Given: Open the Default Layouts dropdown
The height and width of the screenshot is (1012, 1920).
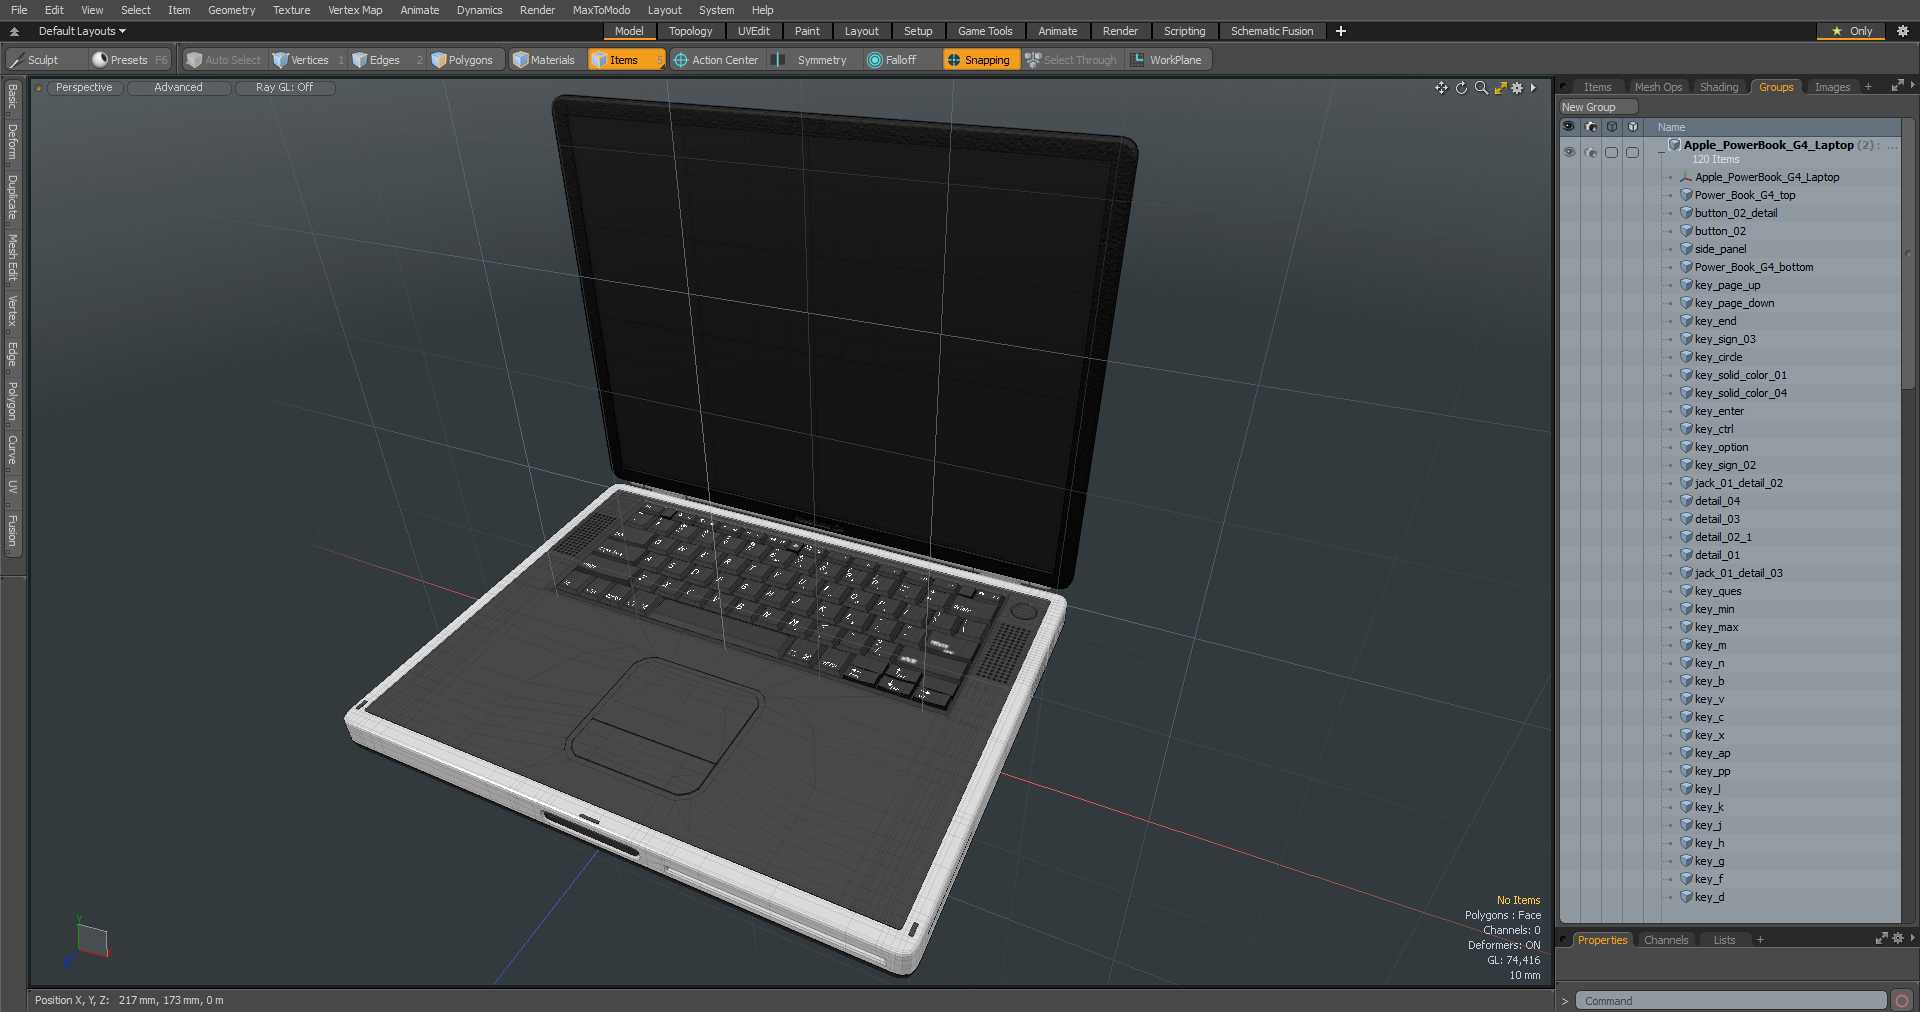Looking at the screenshot, I should (x=82, y=31).
